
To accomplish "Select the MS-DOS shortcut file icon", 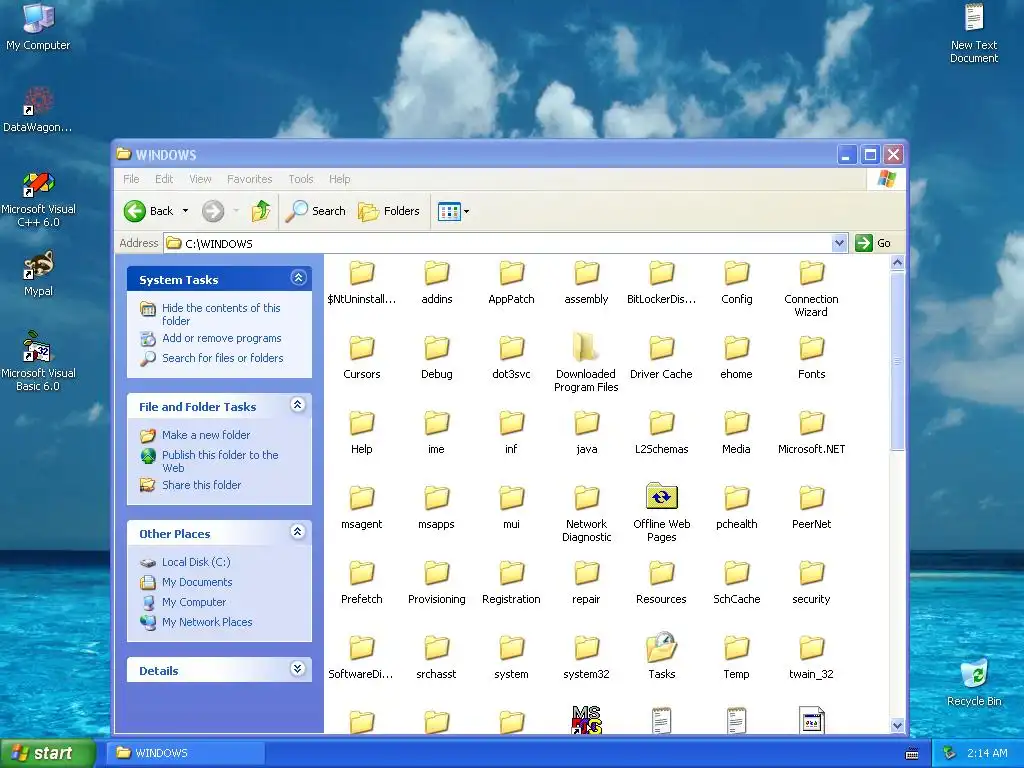I will (586, 720).
